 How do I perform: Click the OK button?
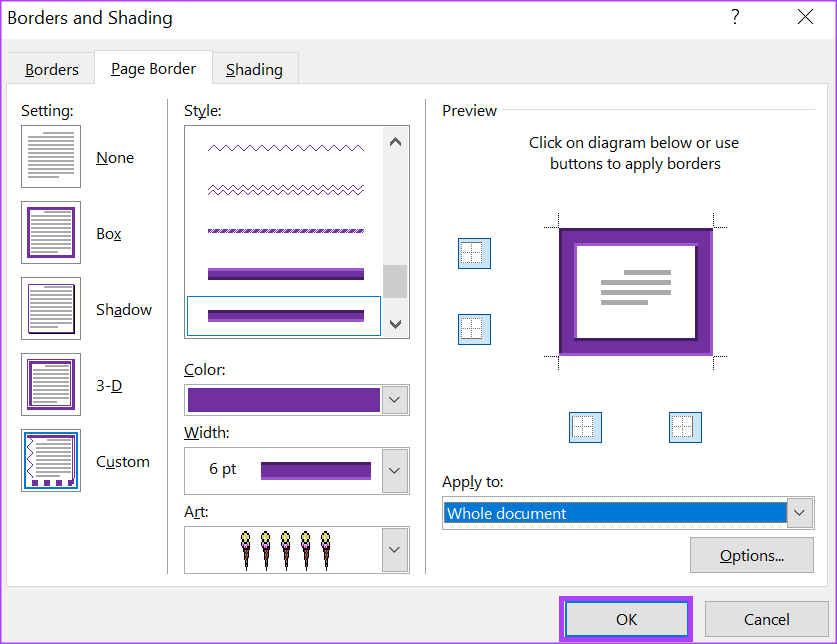[x=626, y=619]
